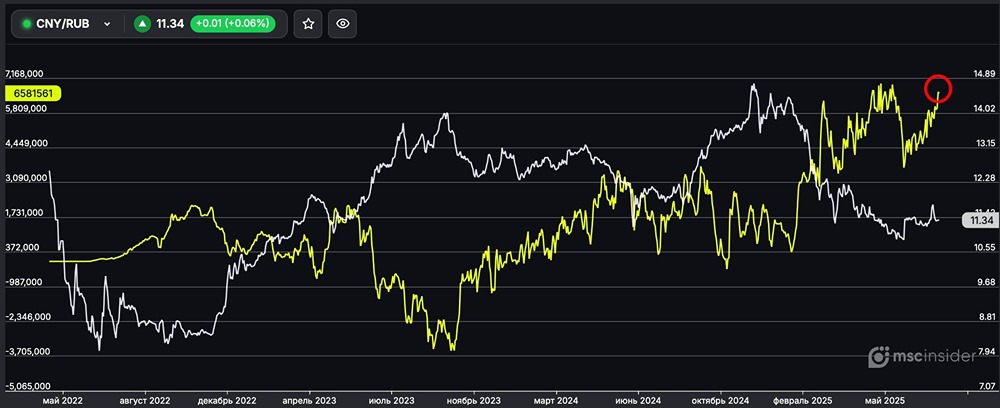Screen dimensions: 1000x408
Task: Toggle chart visibility with the eye icon
Action: click(342, 24)
